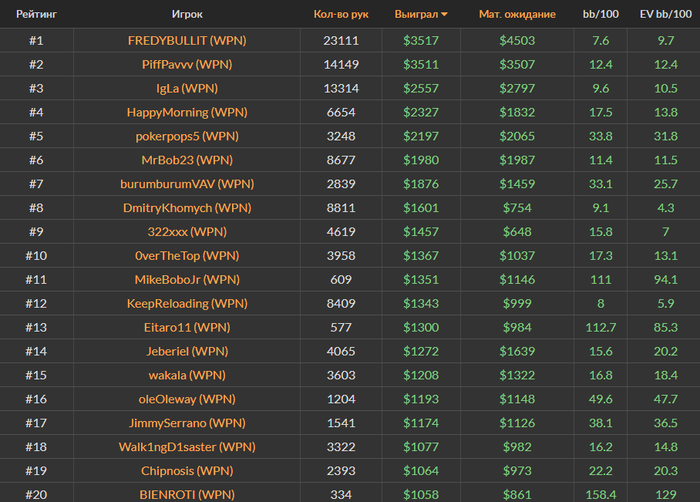The image size is (700, 502).
Task: Open player 322xxx (WPN) profile
Action: point(187,232)
